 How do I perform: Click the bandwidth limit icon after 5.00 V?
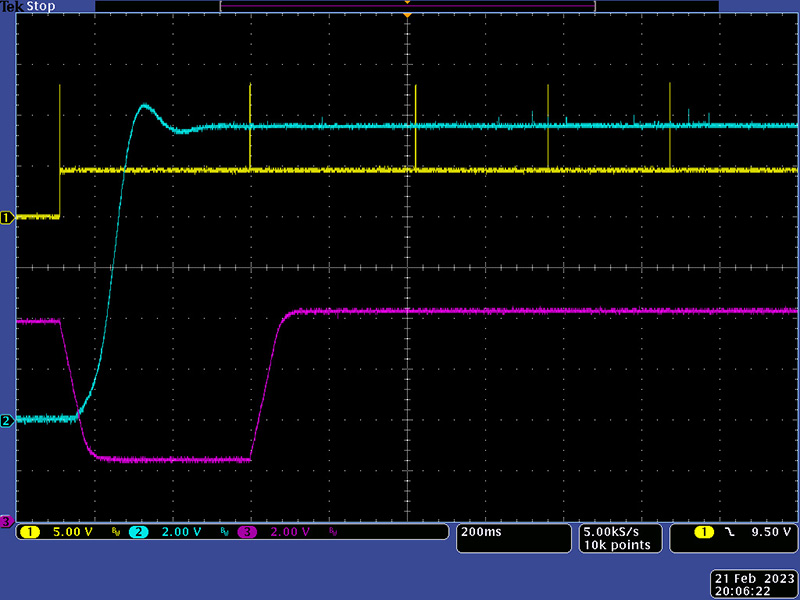115,532
